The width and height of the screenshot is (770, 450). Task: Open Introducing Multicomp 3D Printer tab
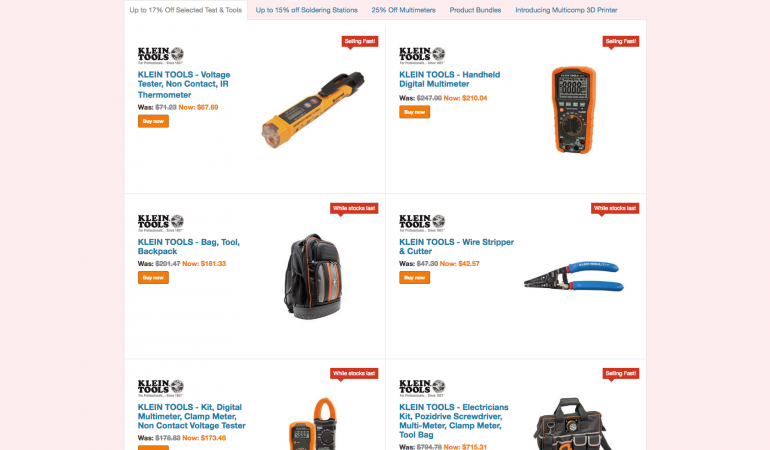pyautogui.click(x=566, y=10)
